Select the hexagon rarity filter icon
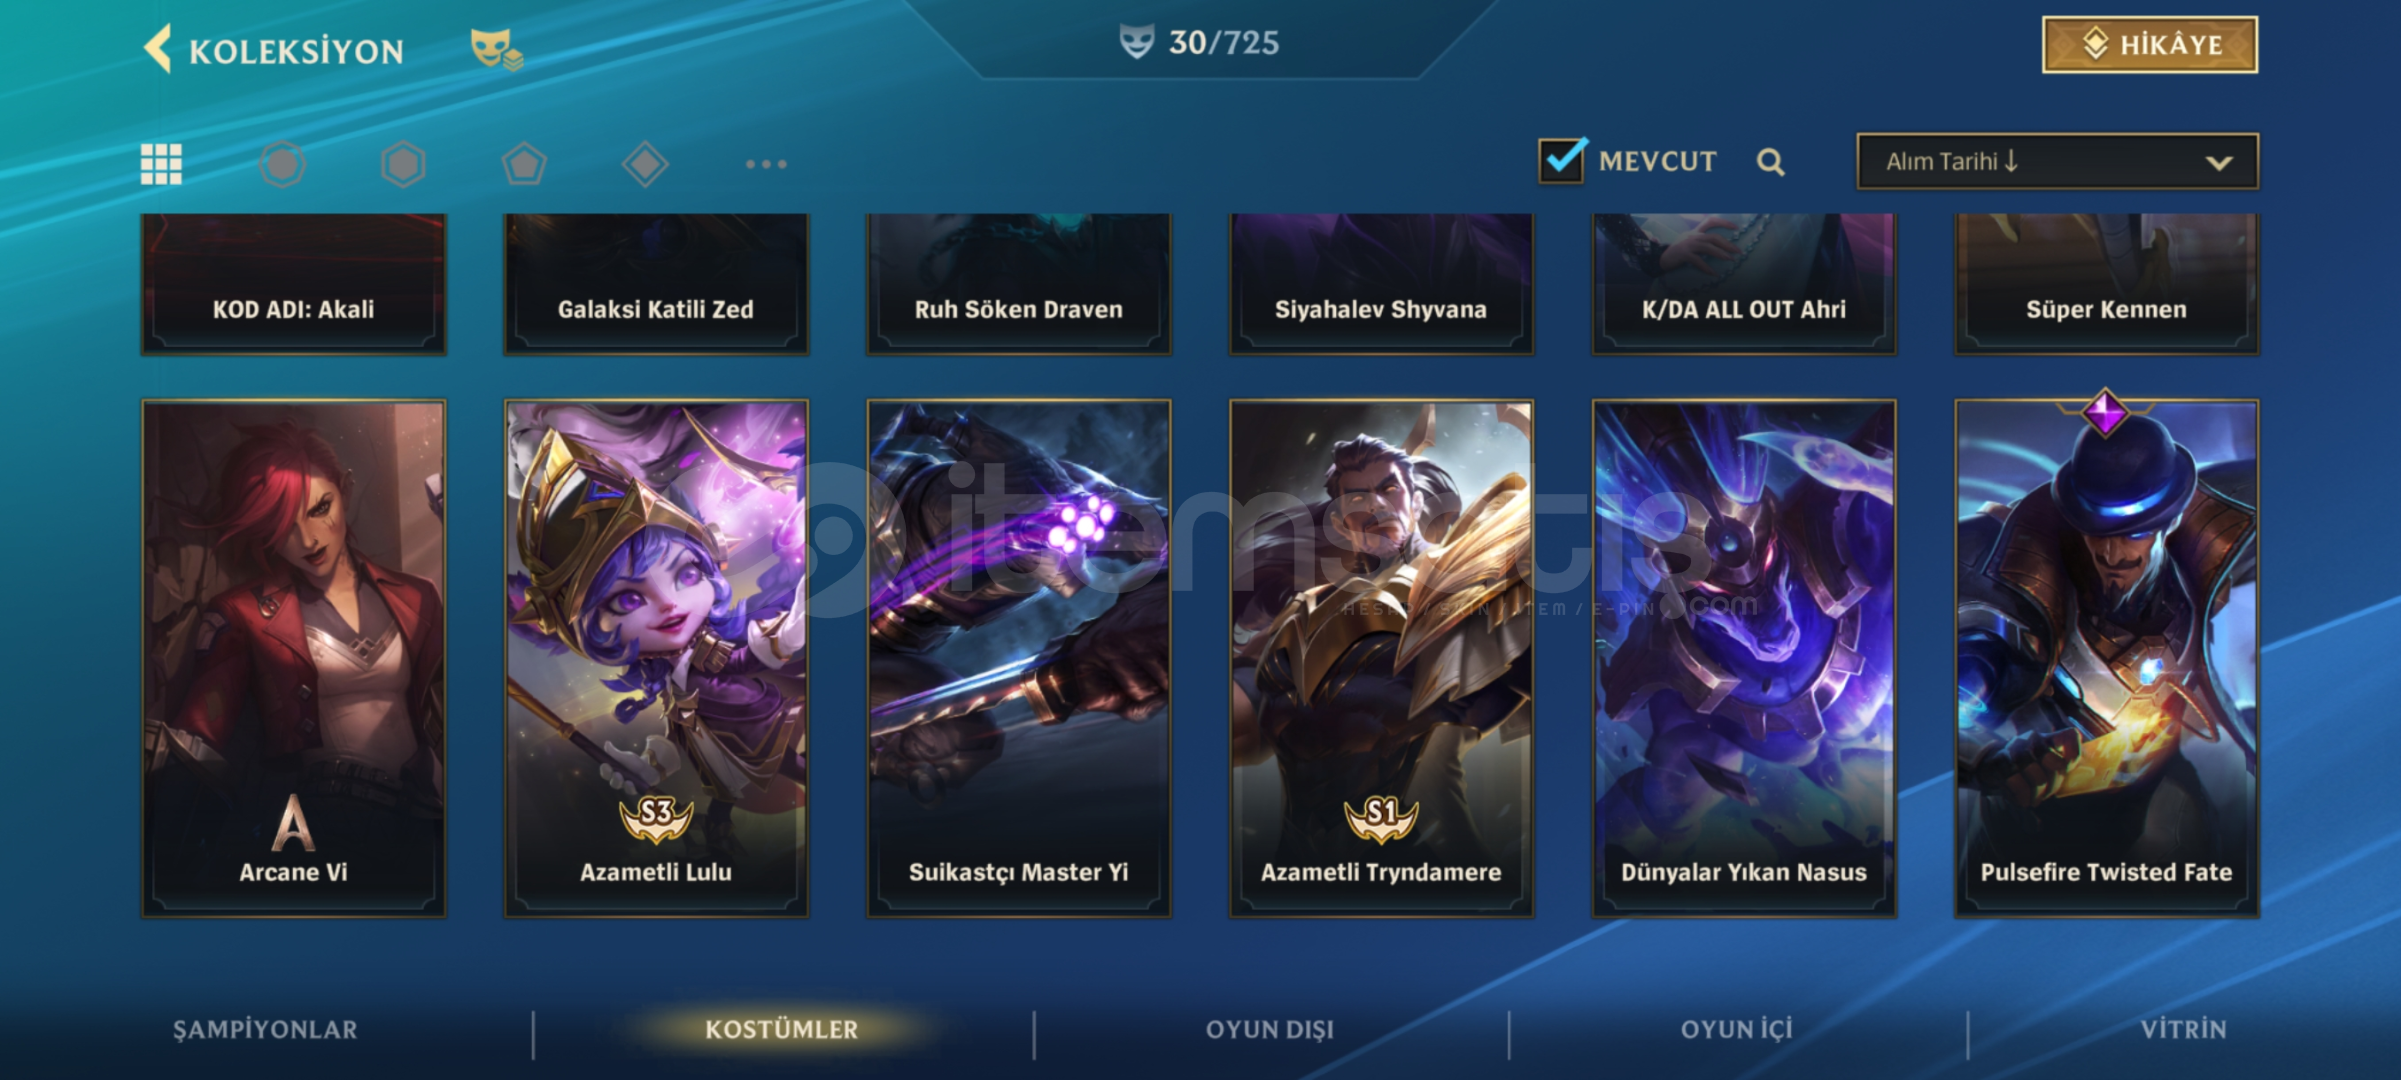The image size is (2401, 1080). (x=403, y=164)
